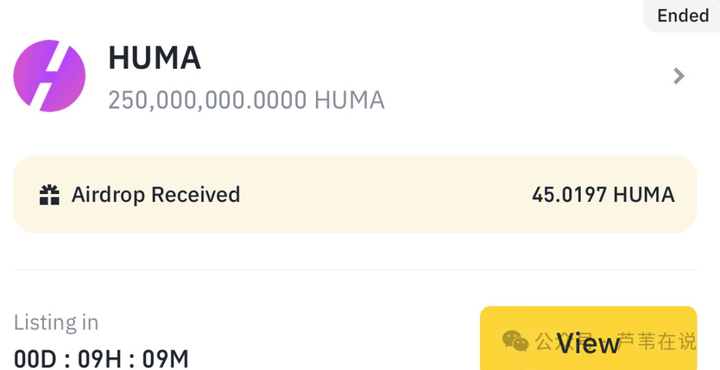Click the Chinese watermark text beside View
720x370 pixels.
tap(615, 342)
